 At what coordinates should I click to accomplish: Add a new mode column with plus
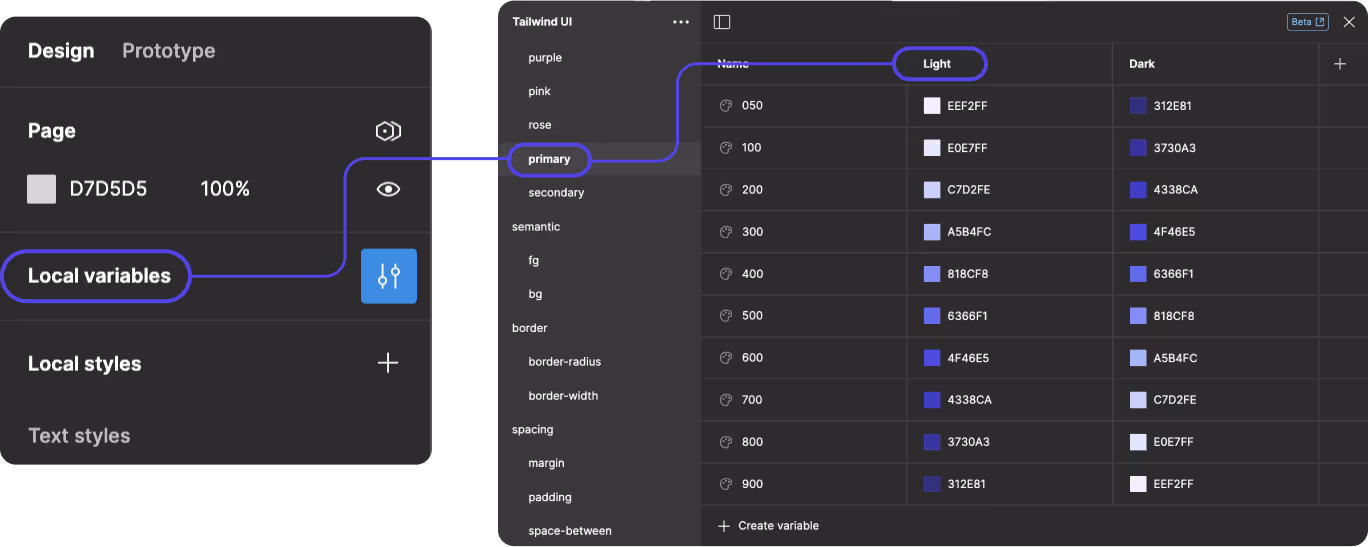[1340, 64]
